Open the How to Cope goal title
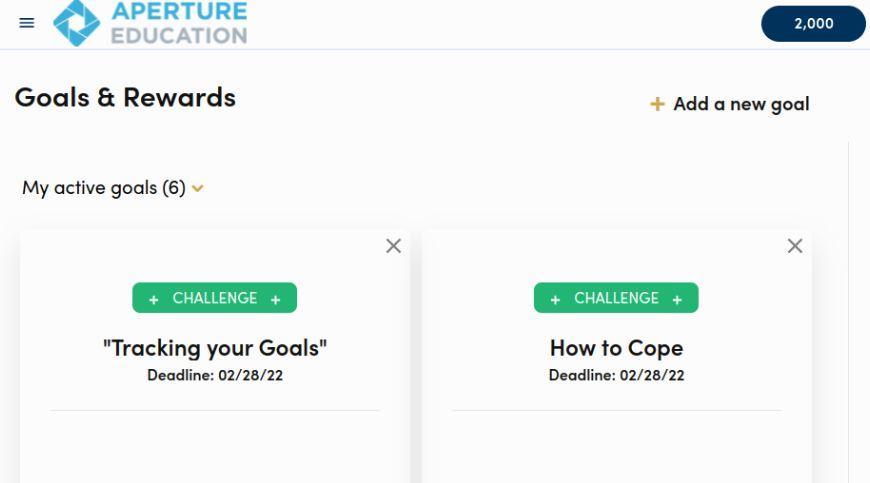 616,348
